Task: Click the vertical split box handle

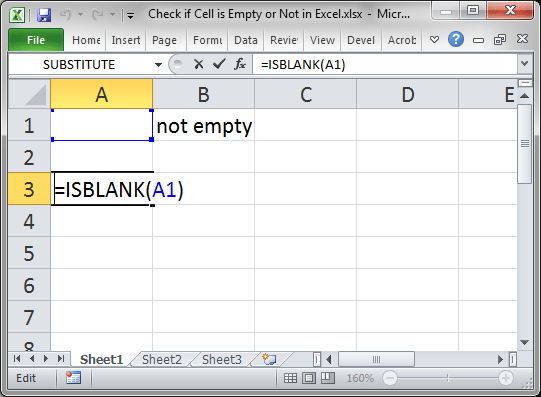Action: click(524, 83)
